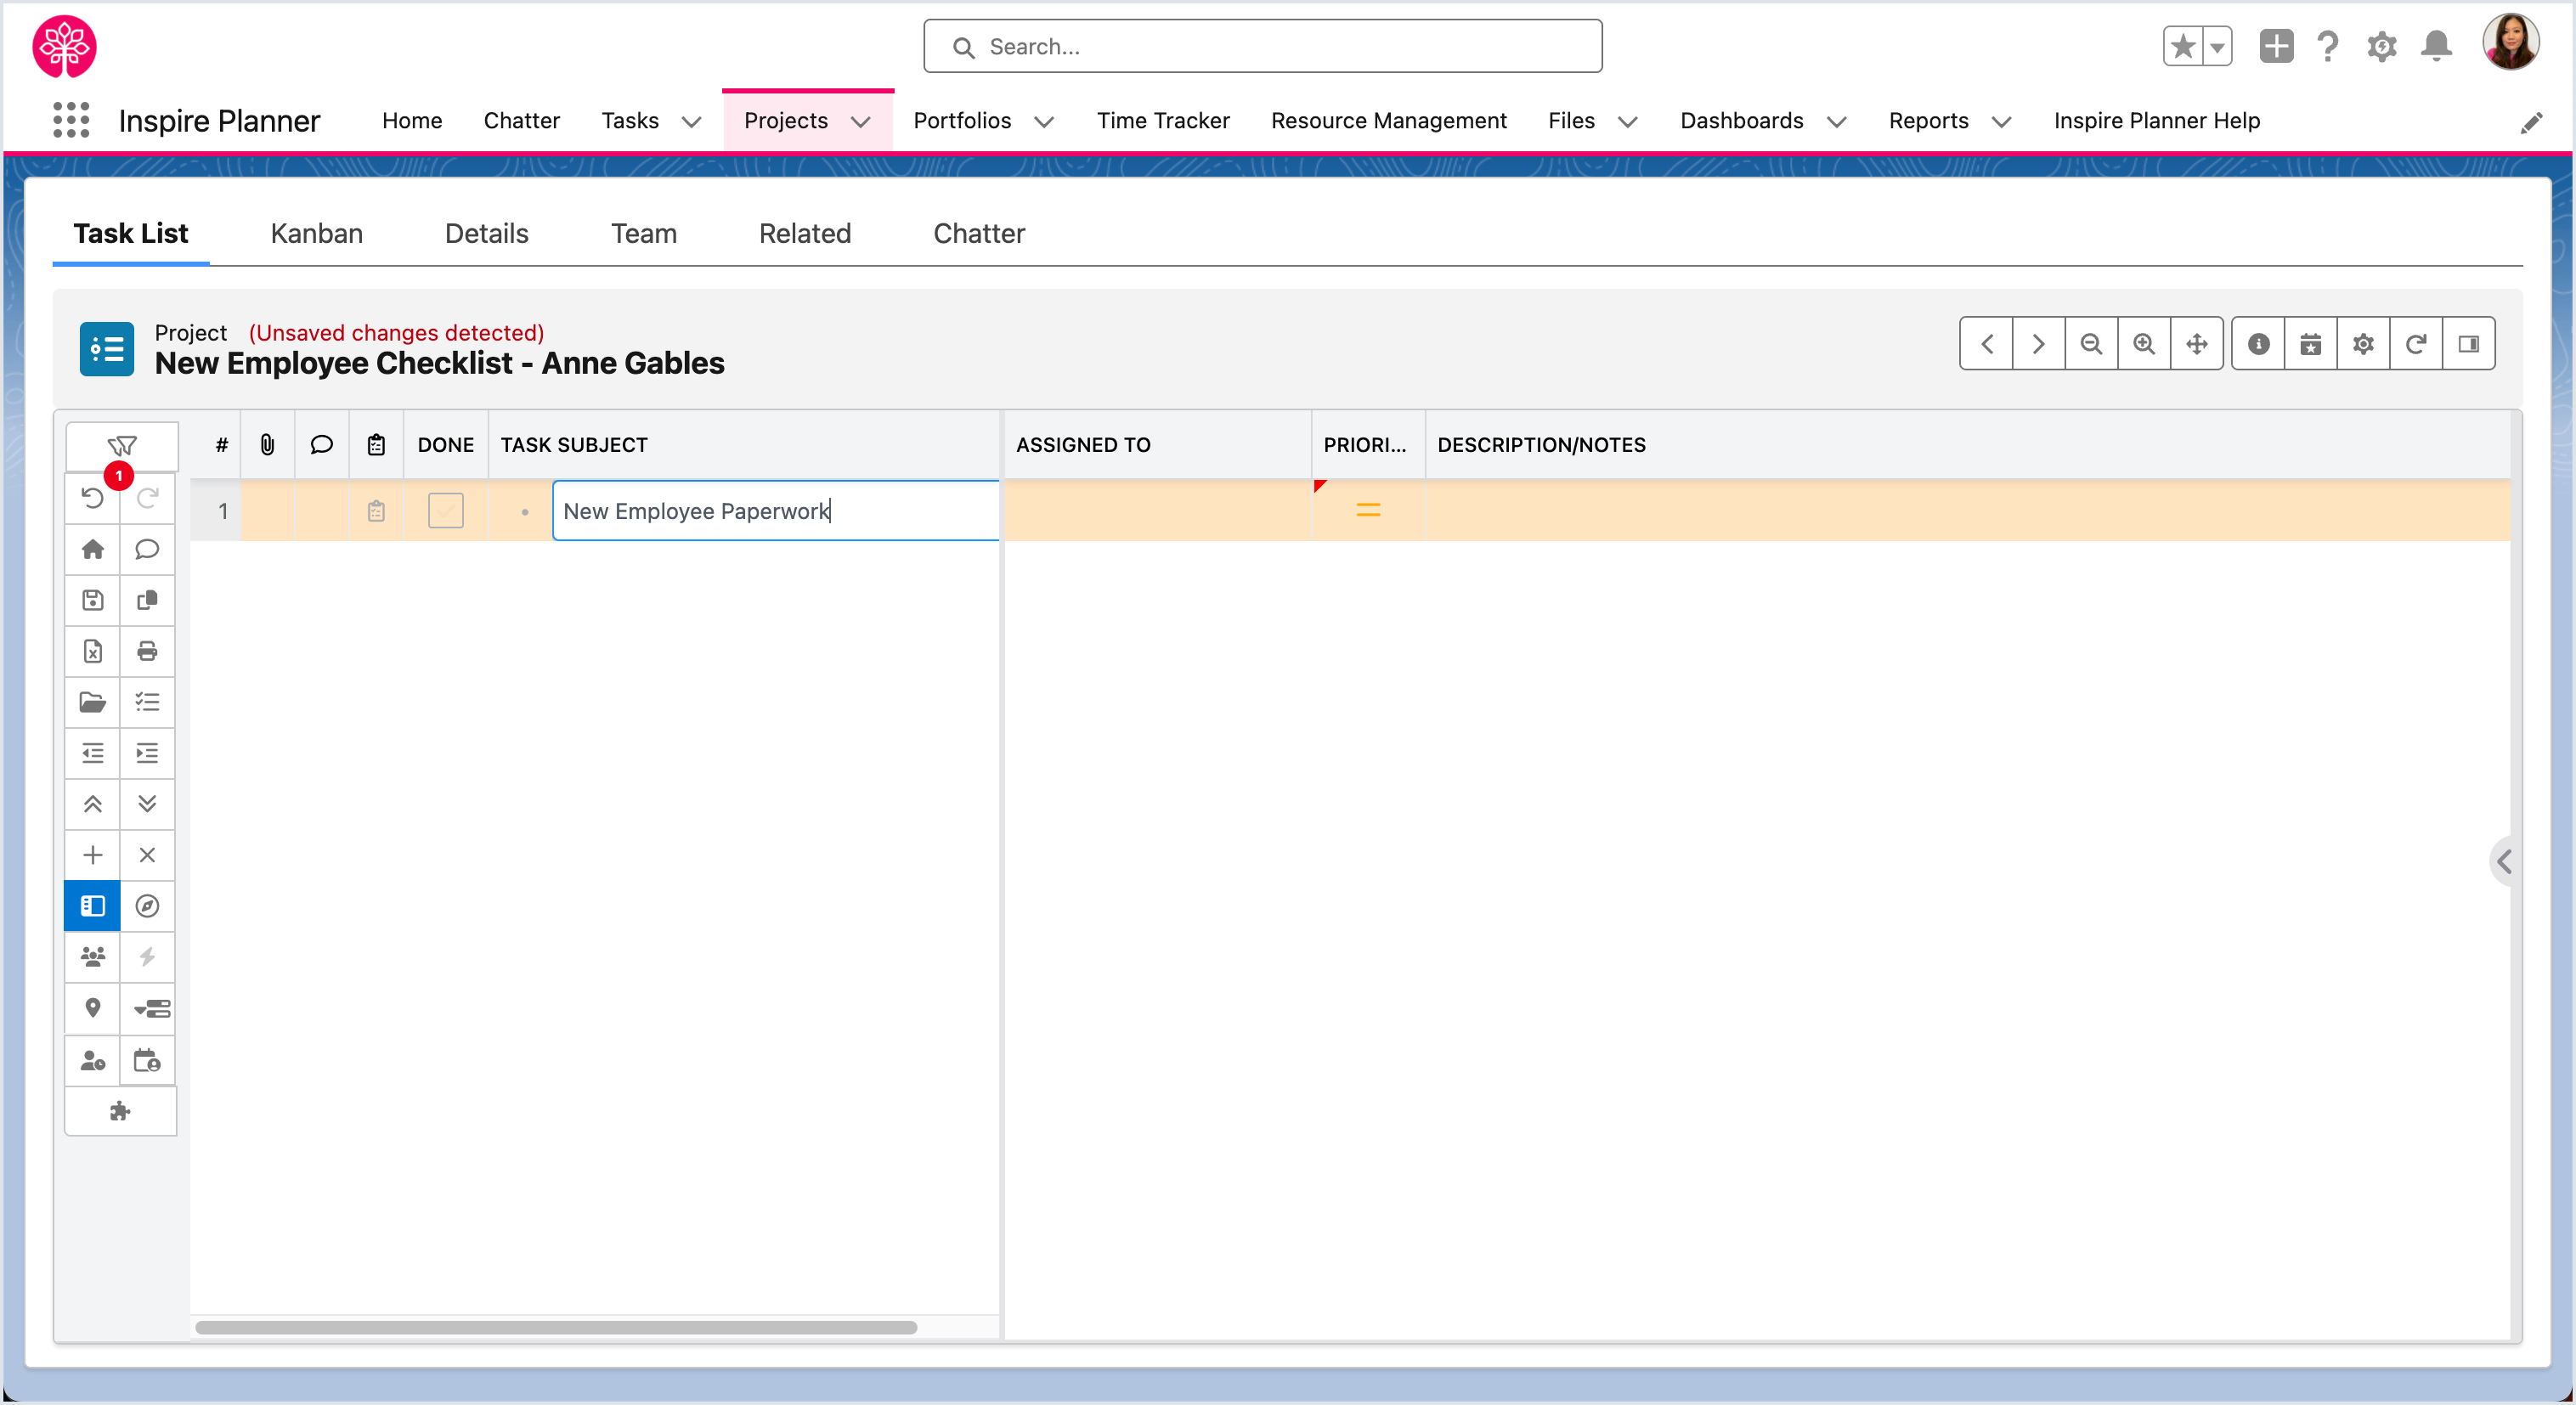
Task: Open the Team tab
Action: coord(644,233)
